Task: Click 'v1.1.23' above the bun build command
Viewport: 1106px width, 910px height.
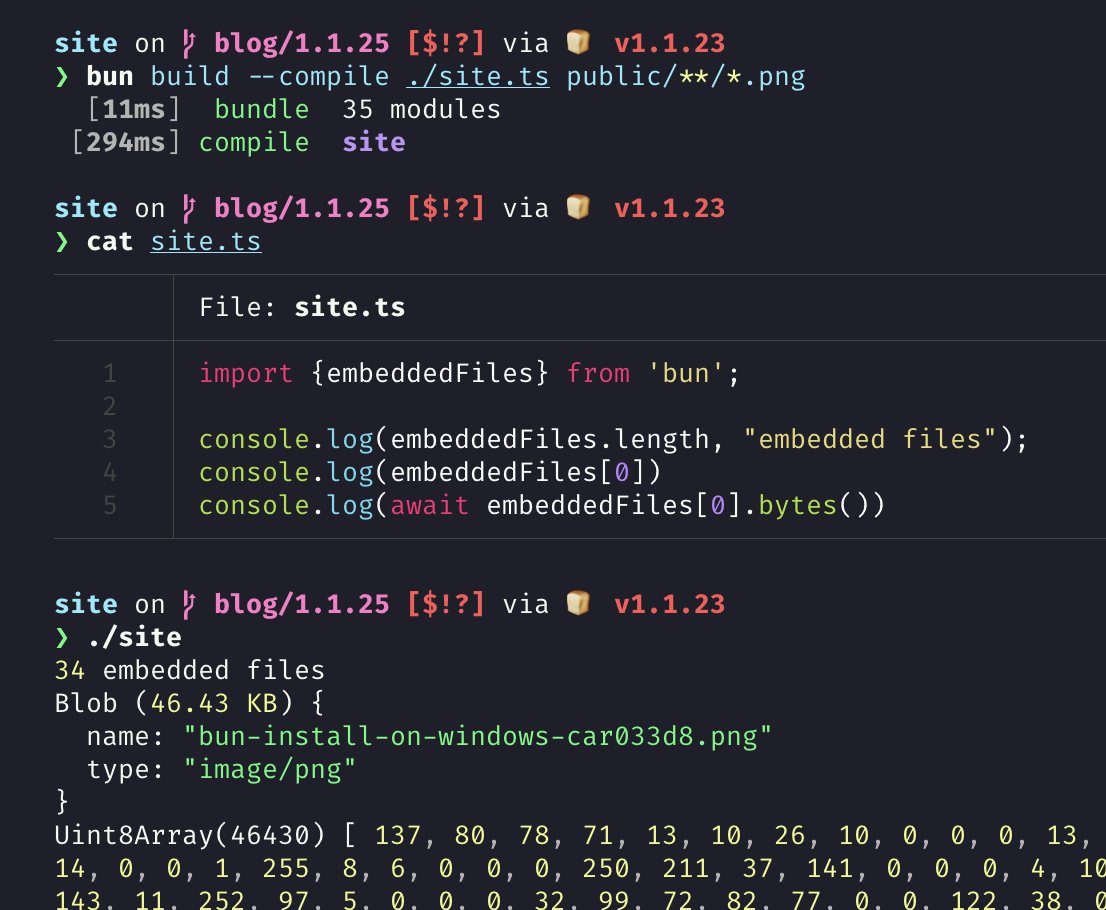Action: click(669, 43)
